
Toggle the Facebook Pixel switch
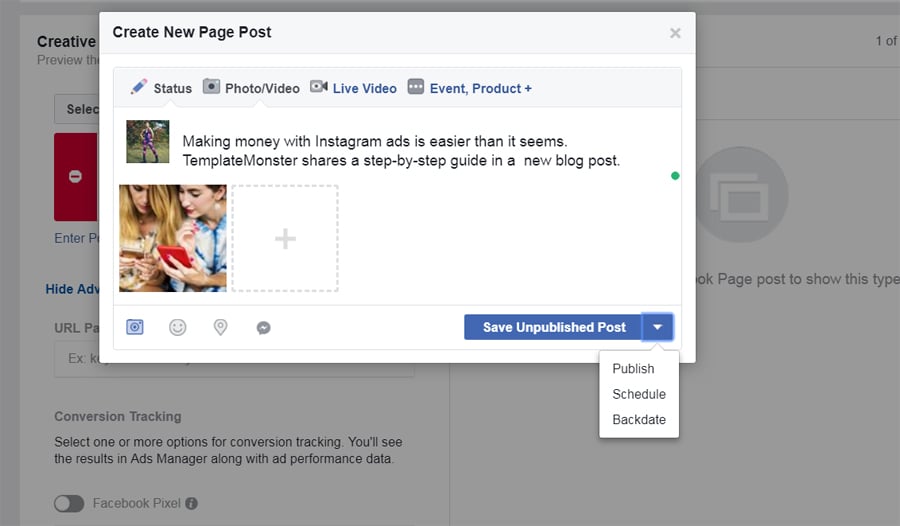(69, 504)
